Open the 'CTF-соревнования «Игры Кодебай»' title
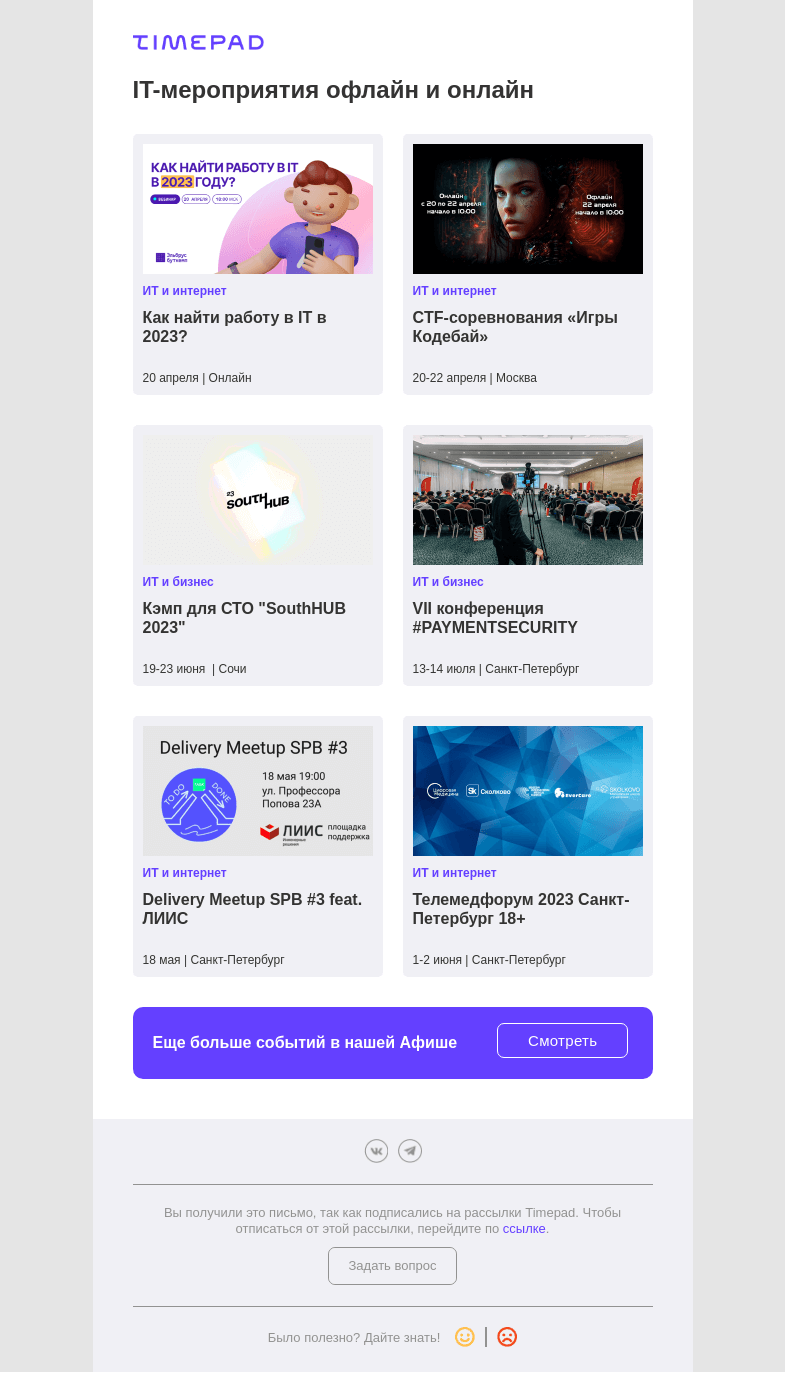Viewport: 785px width, 1373px height. 515,327
